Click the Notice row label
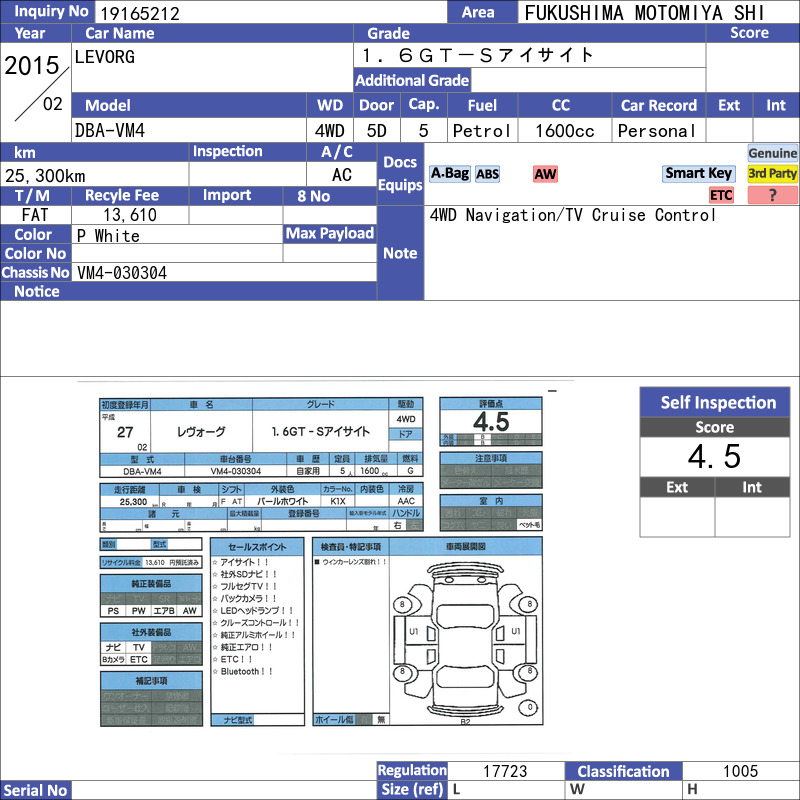The height and width of the screenshot is (800, 800). coord(36,291)
